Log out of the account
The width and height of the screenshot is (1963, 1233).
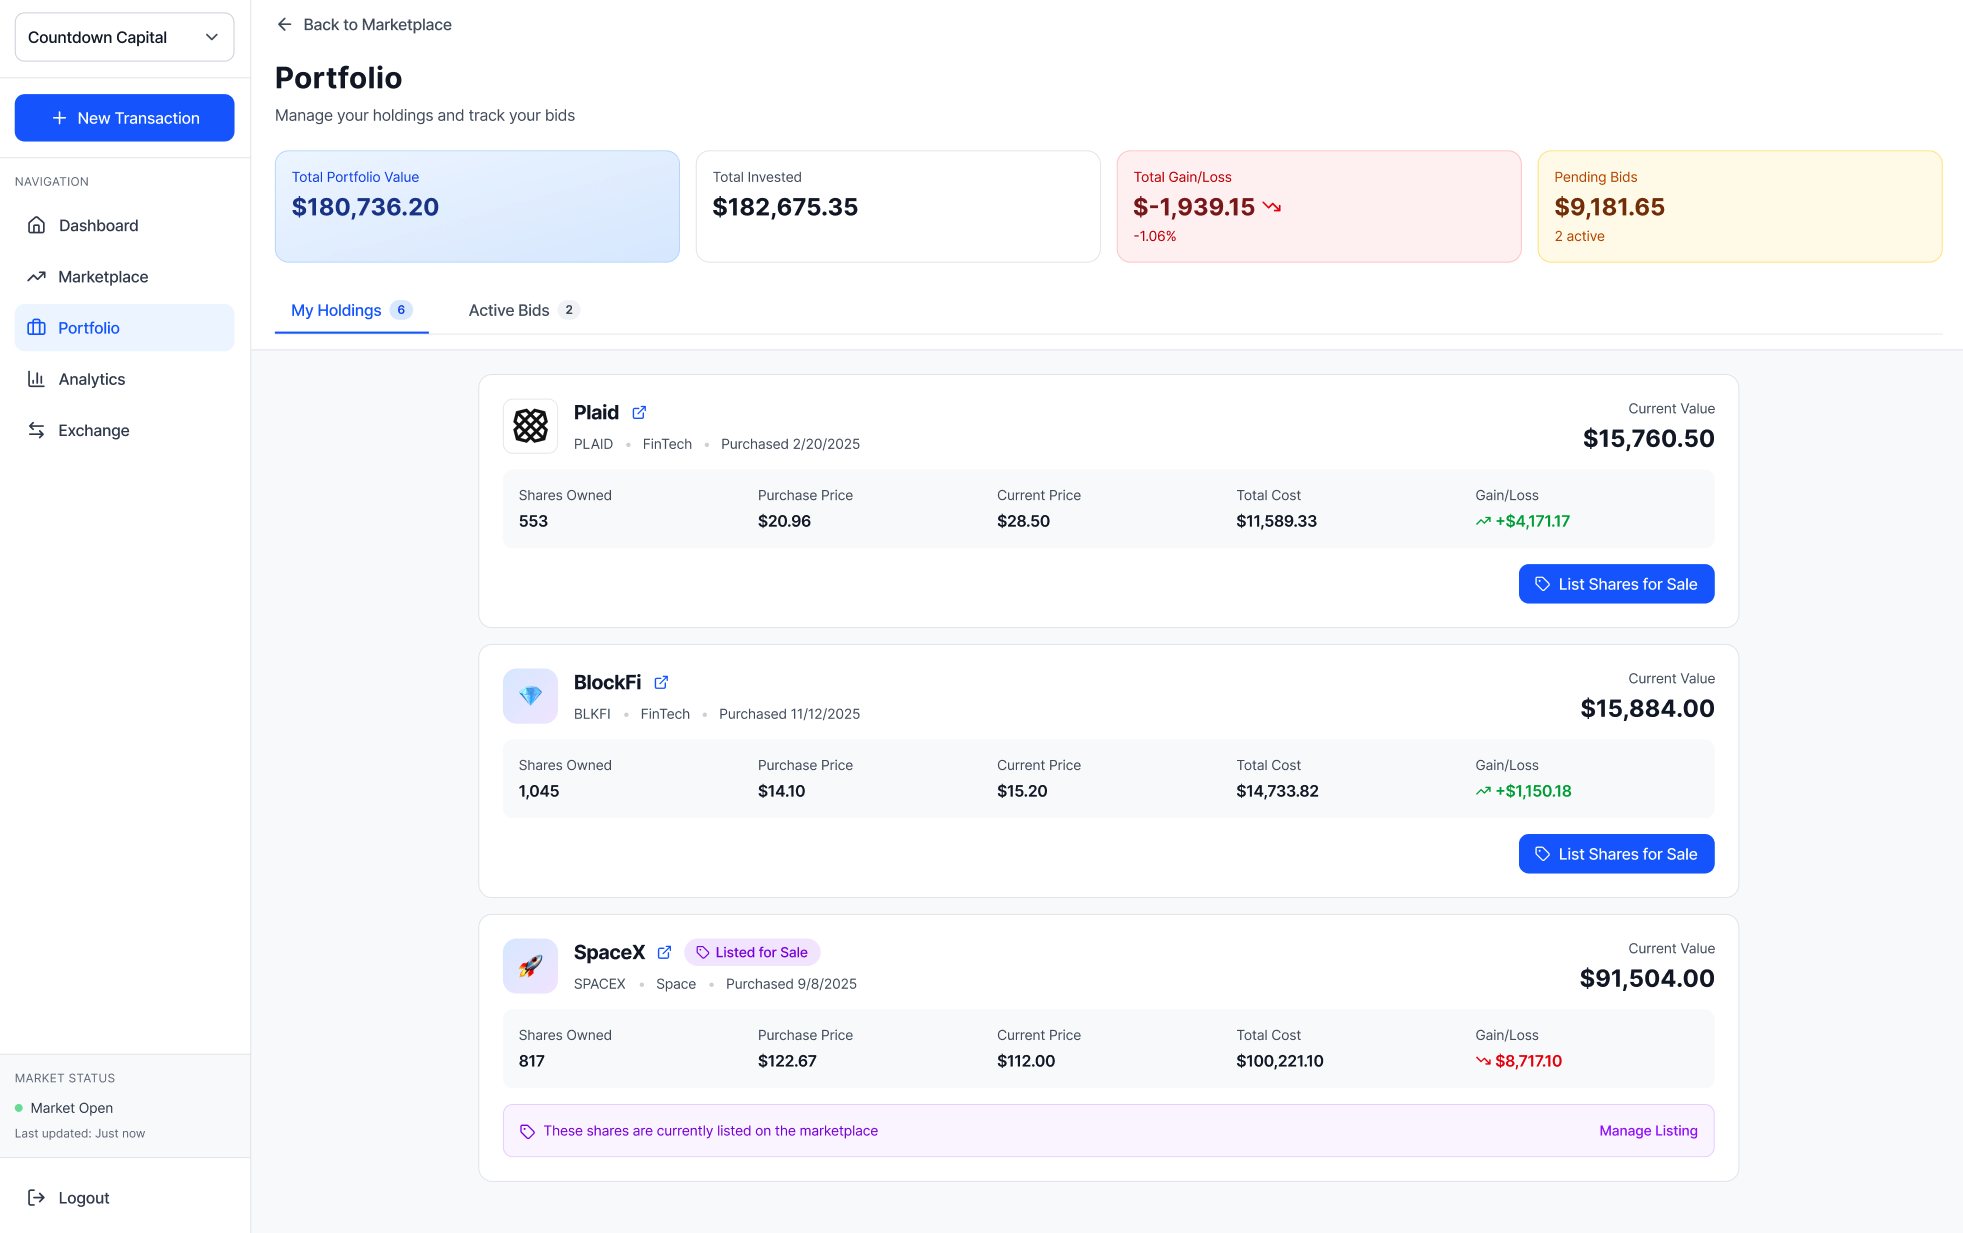coord(83,1198)
